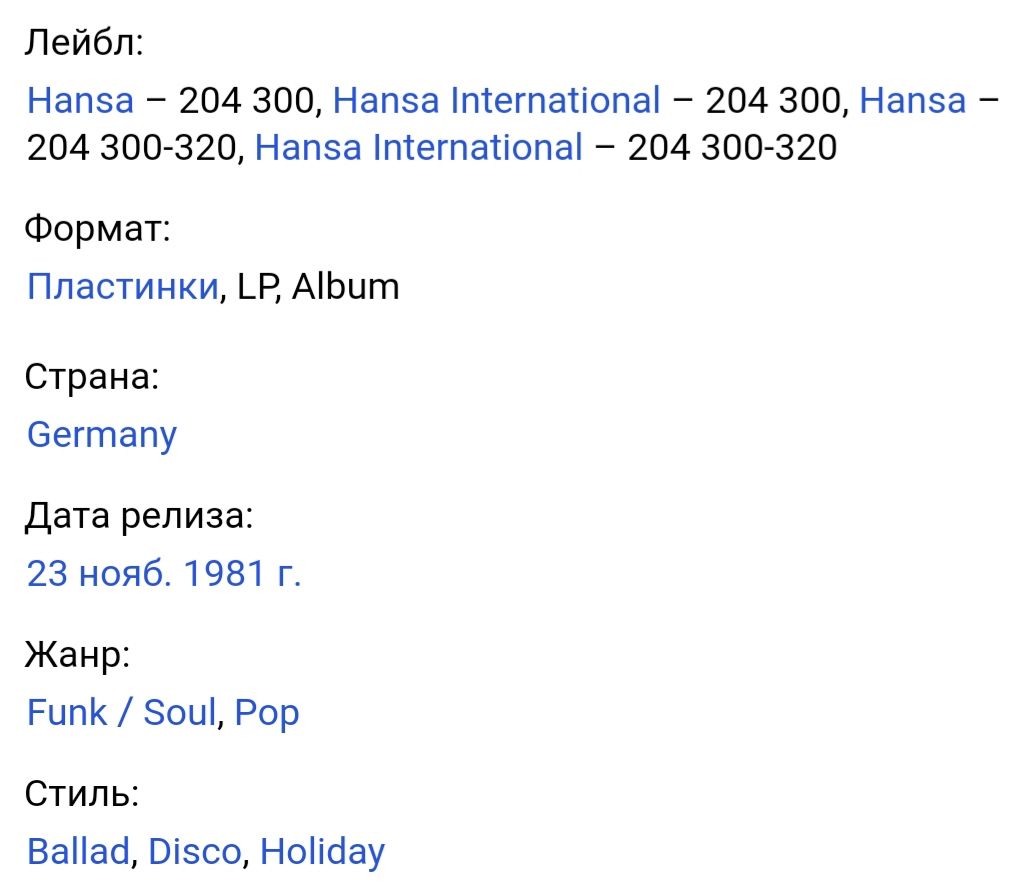This screenshot has width=1022, height=895.
Task: Open the 23 нояб. 1981 г. release date link
Action: coord(164,574)
